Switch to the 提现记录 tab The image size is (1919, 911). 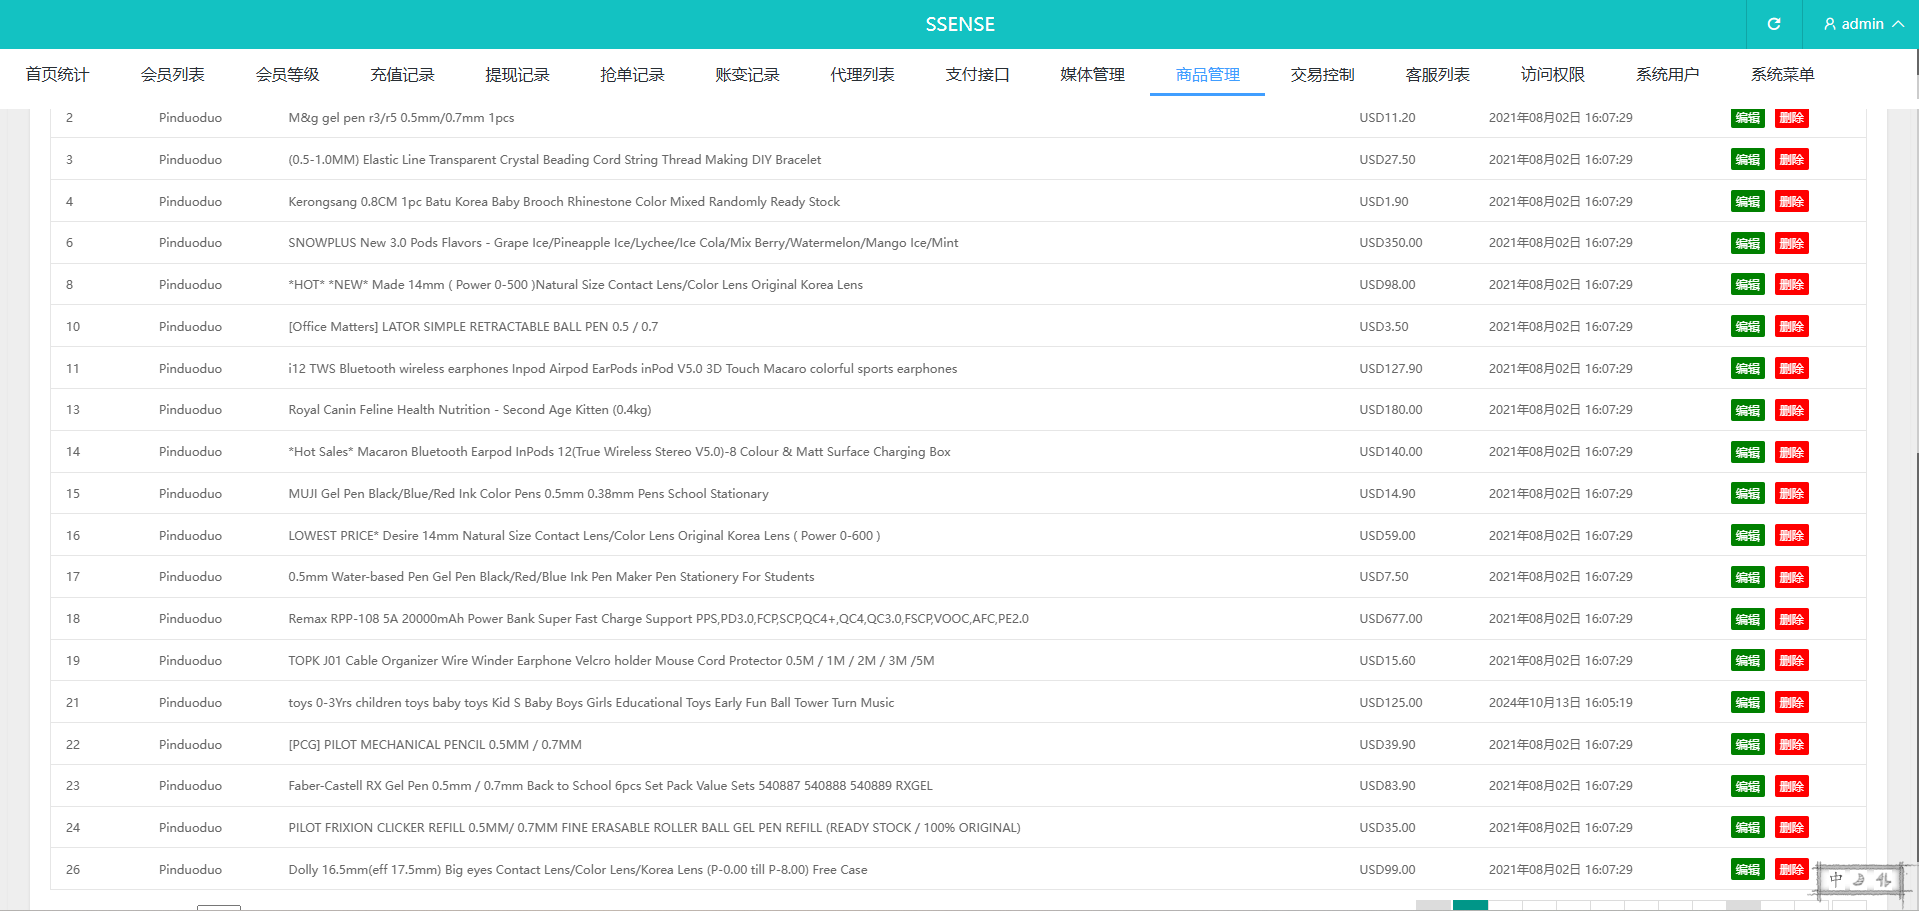coord(517,74)
